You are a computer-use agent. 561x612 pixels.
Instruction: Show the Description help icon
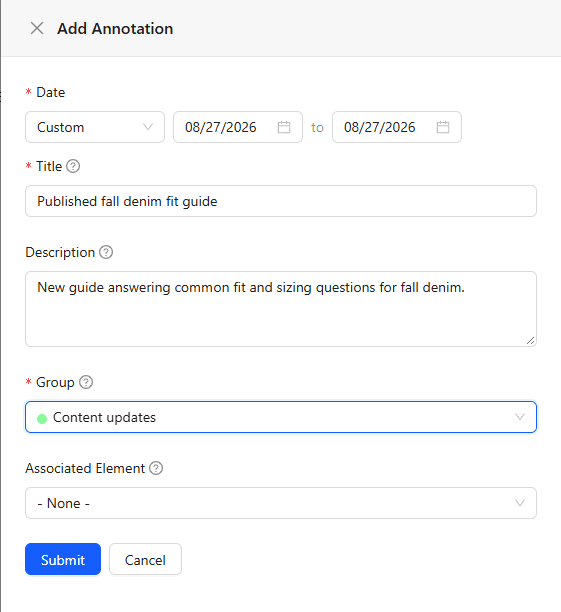(x=106, y=252)
